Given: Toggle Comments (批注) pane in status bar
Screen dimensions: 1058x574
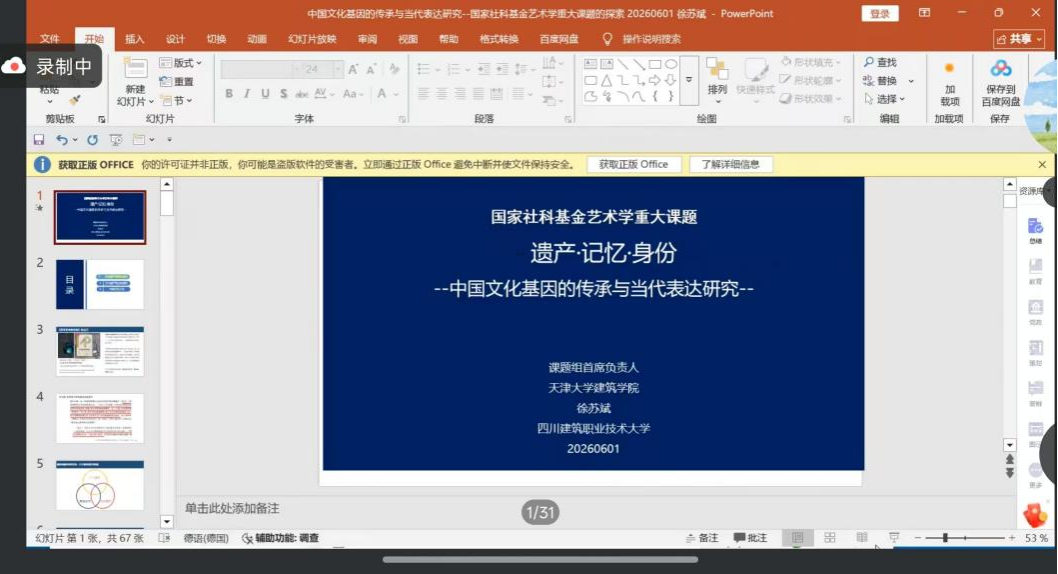Looking at the screenshot, I should [x=750, y=538].
